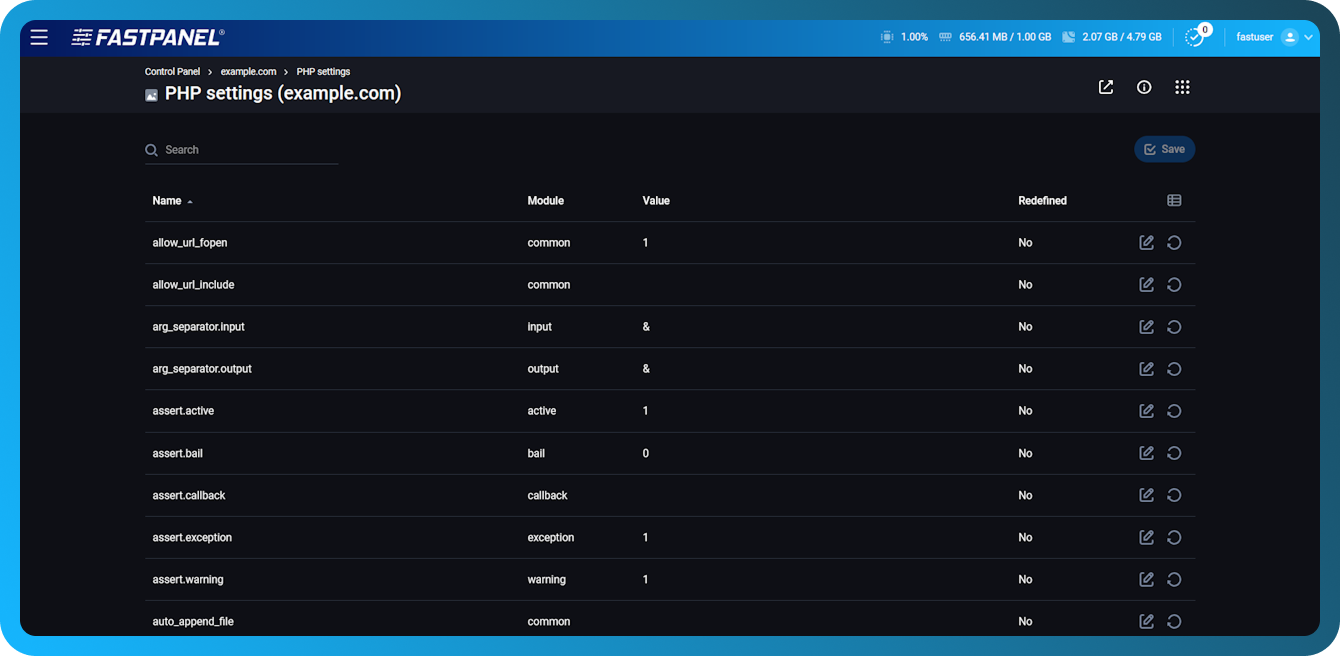The width and height of the screenshot is (1340, 656).
Task: Edit the allow_url_fopen setting value
Action: coord(1146,242)
